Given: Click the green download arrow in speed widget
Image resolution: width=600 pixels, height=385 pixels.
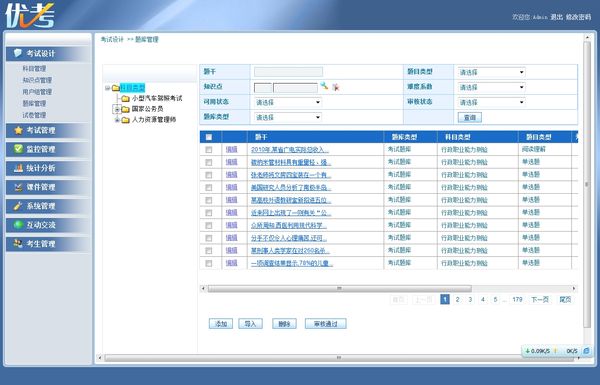Looking at the screenshot, I should pyautogui.click(x=527, y=351).
